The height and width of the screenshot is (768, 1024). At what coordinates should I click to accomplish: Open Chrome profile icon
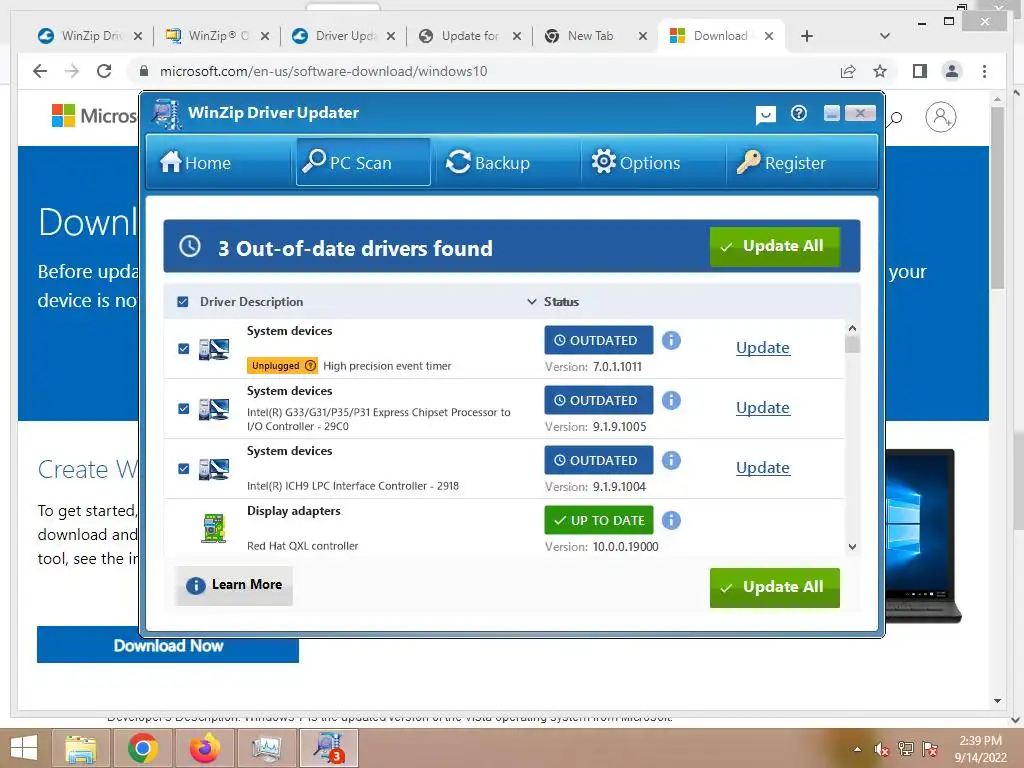click(952, 71)
